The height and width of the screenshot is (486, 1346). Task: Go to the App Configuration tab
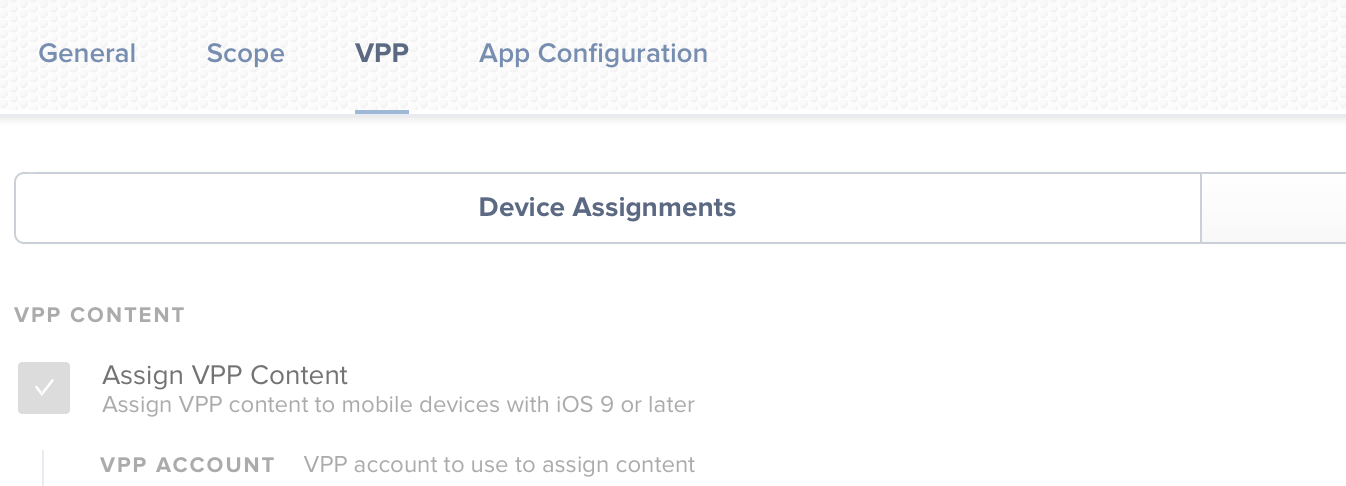coord(593,53)
